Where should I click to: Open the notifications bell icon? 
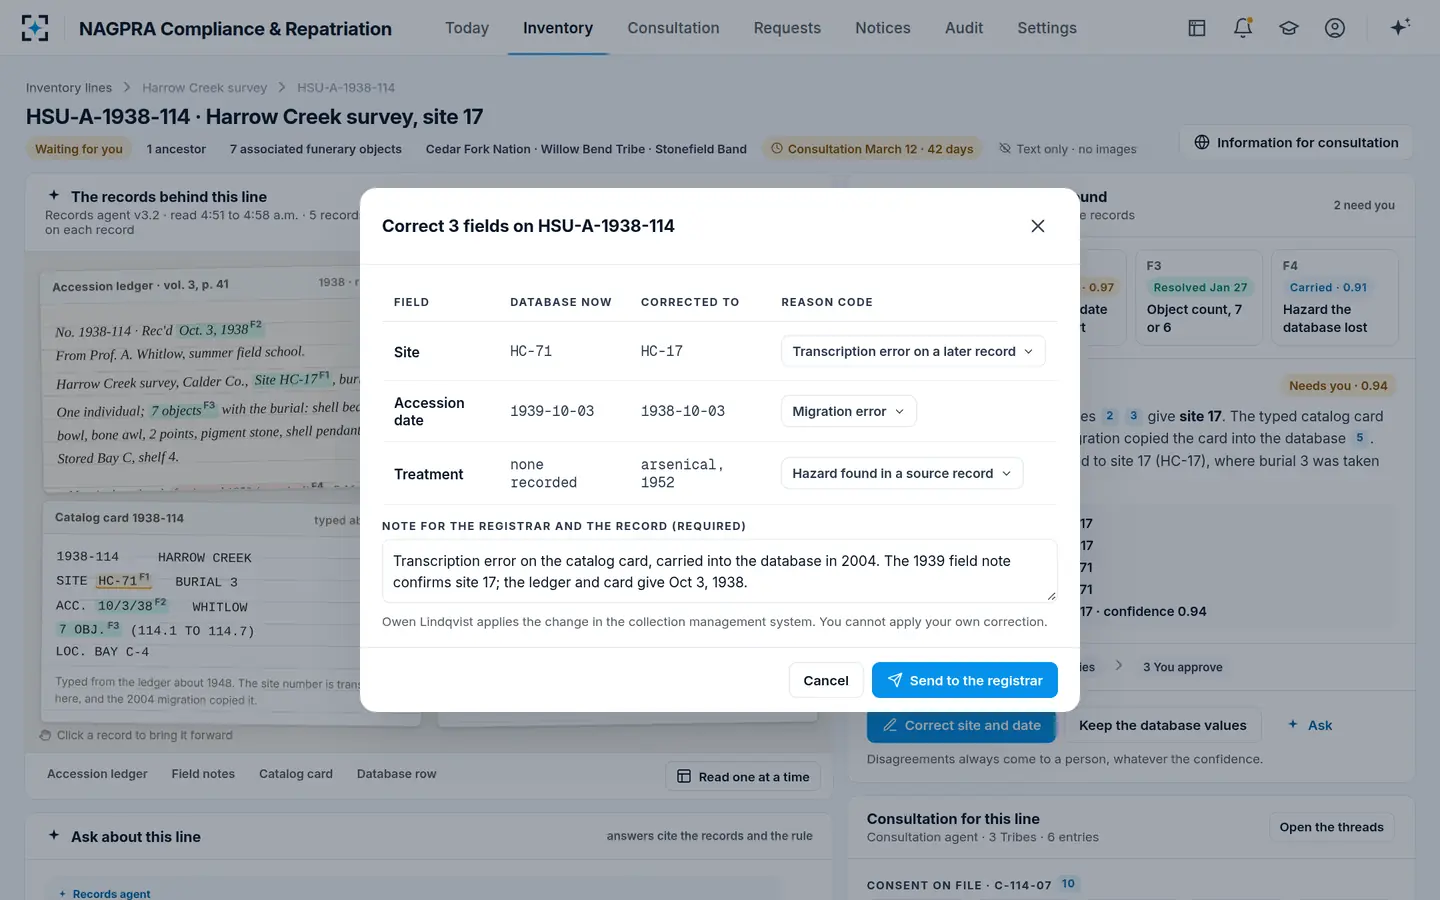click(x=1243, y=28)
